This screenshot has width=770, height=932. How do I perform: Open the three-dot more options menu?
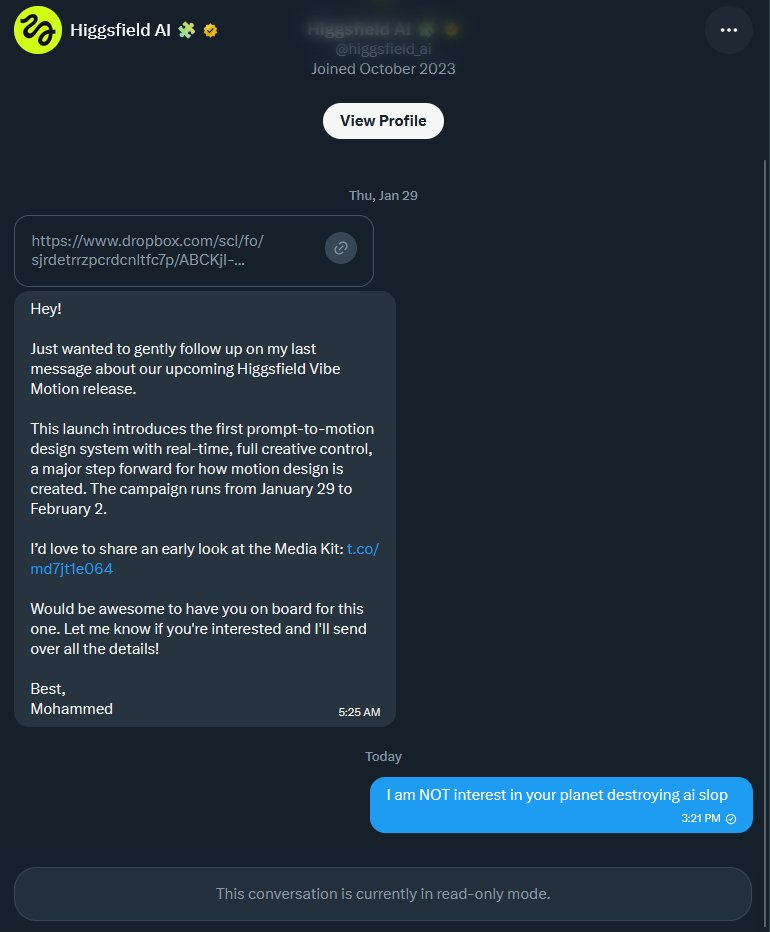[x=728, y=31]
